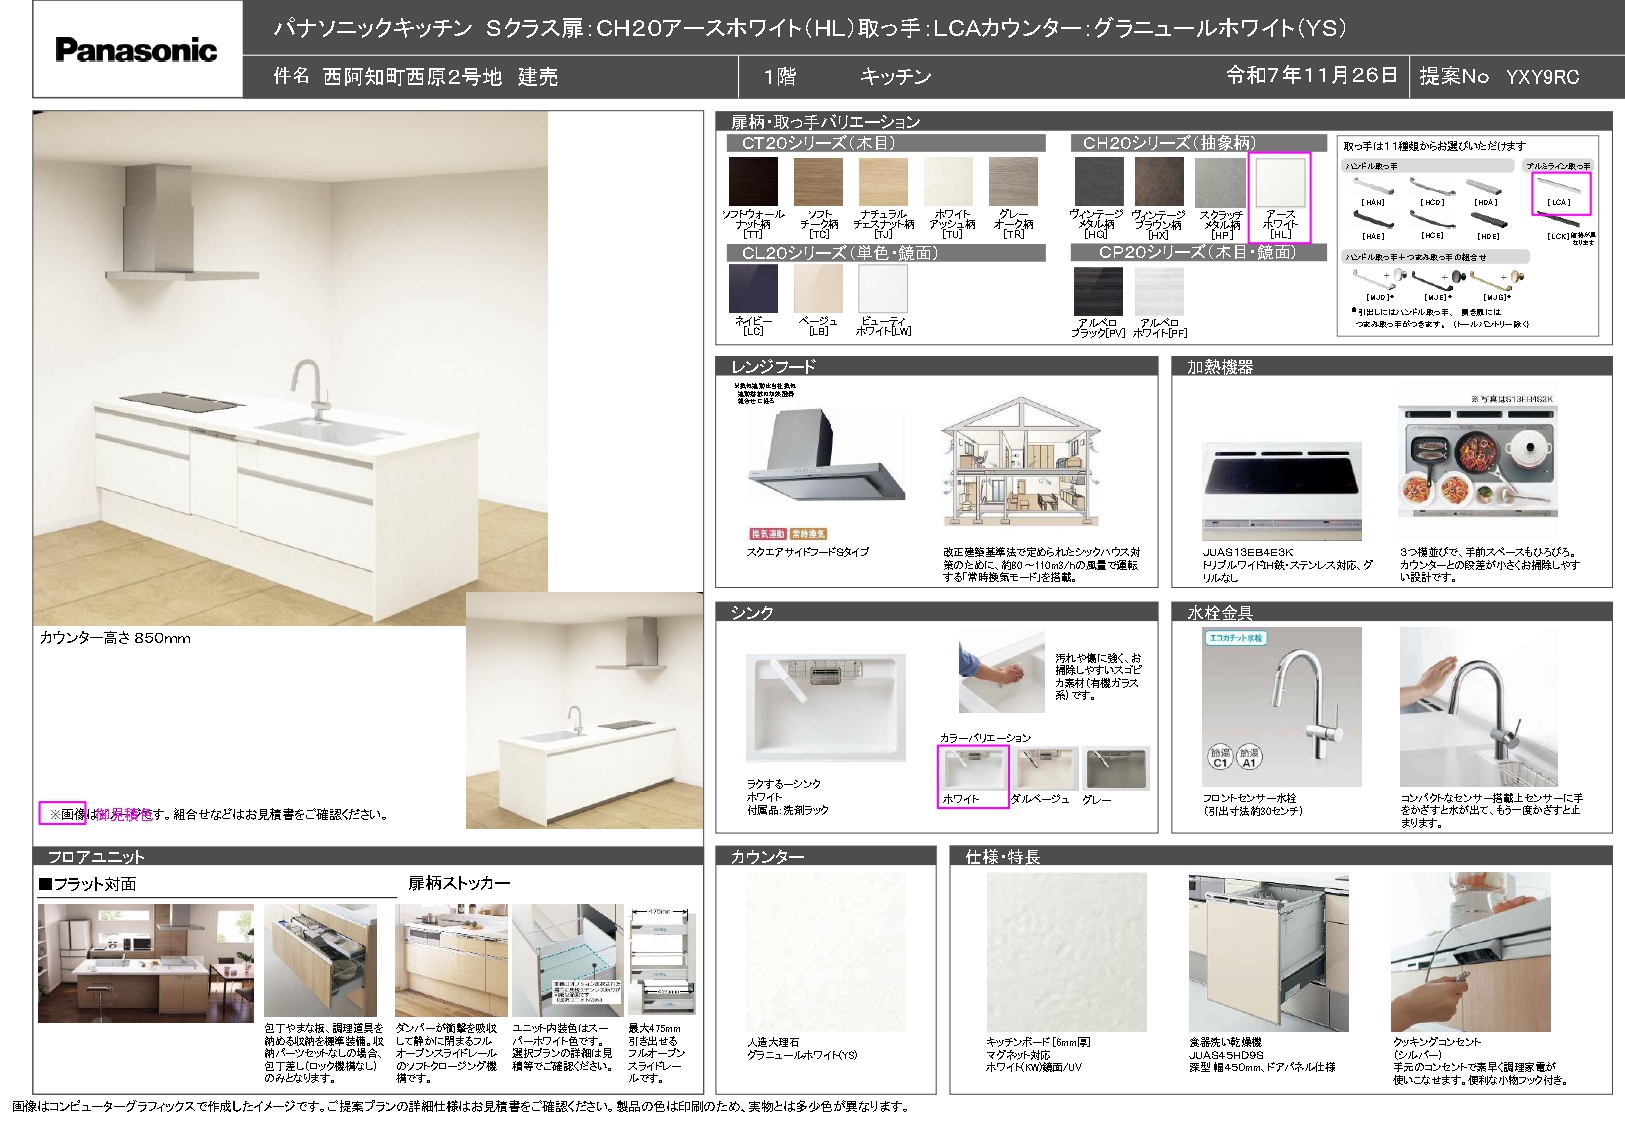
Task: Click the Panasonic logo
Action: point(136,50)
